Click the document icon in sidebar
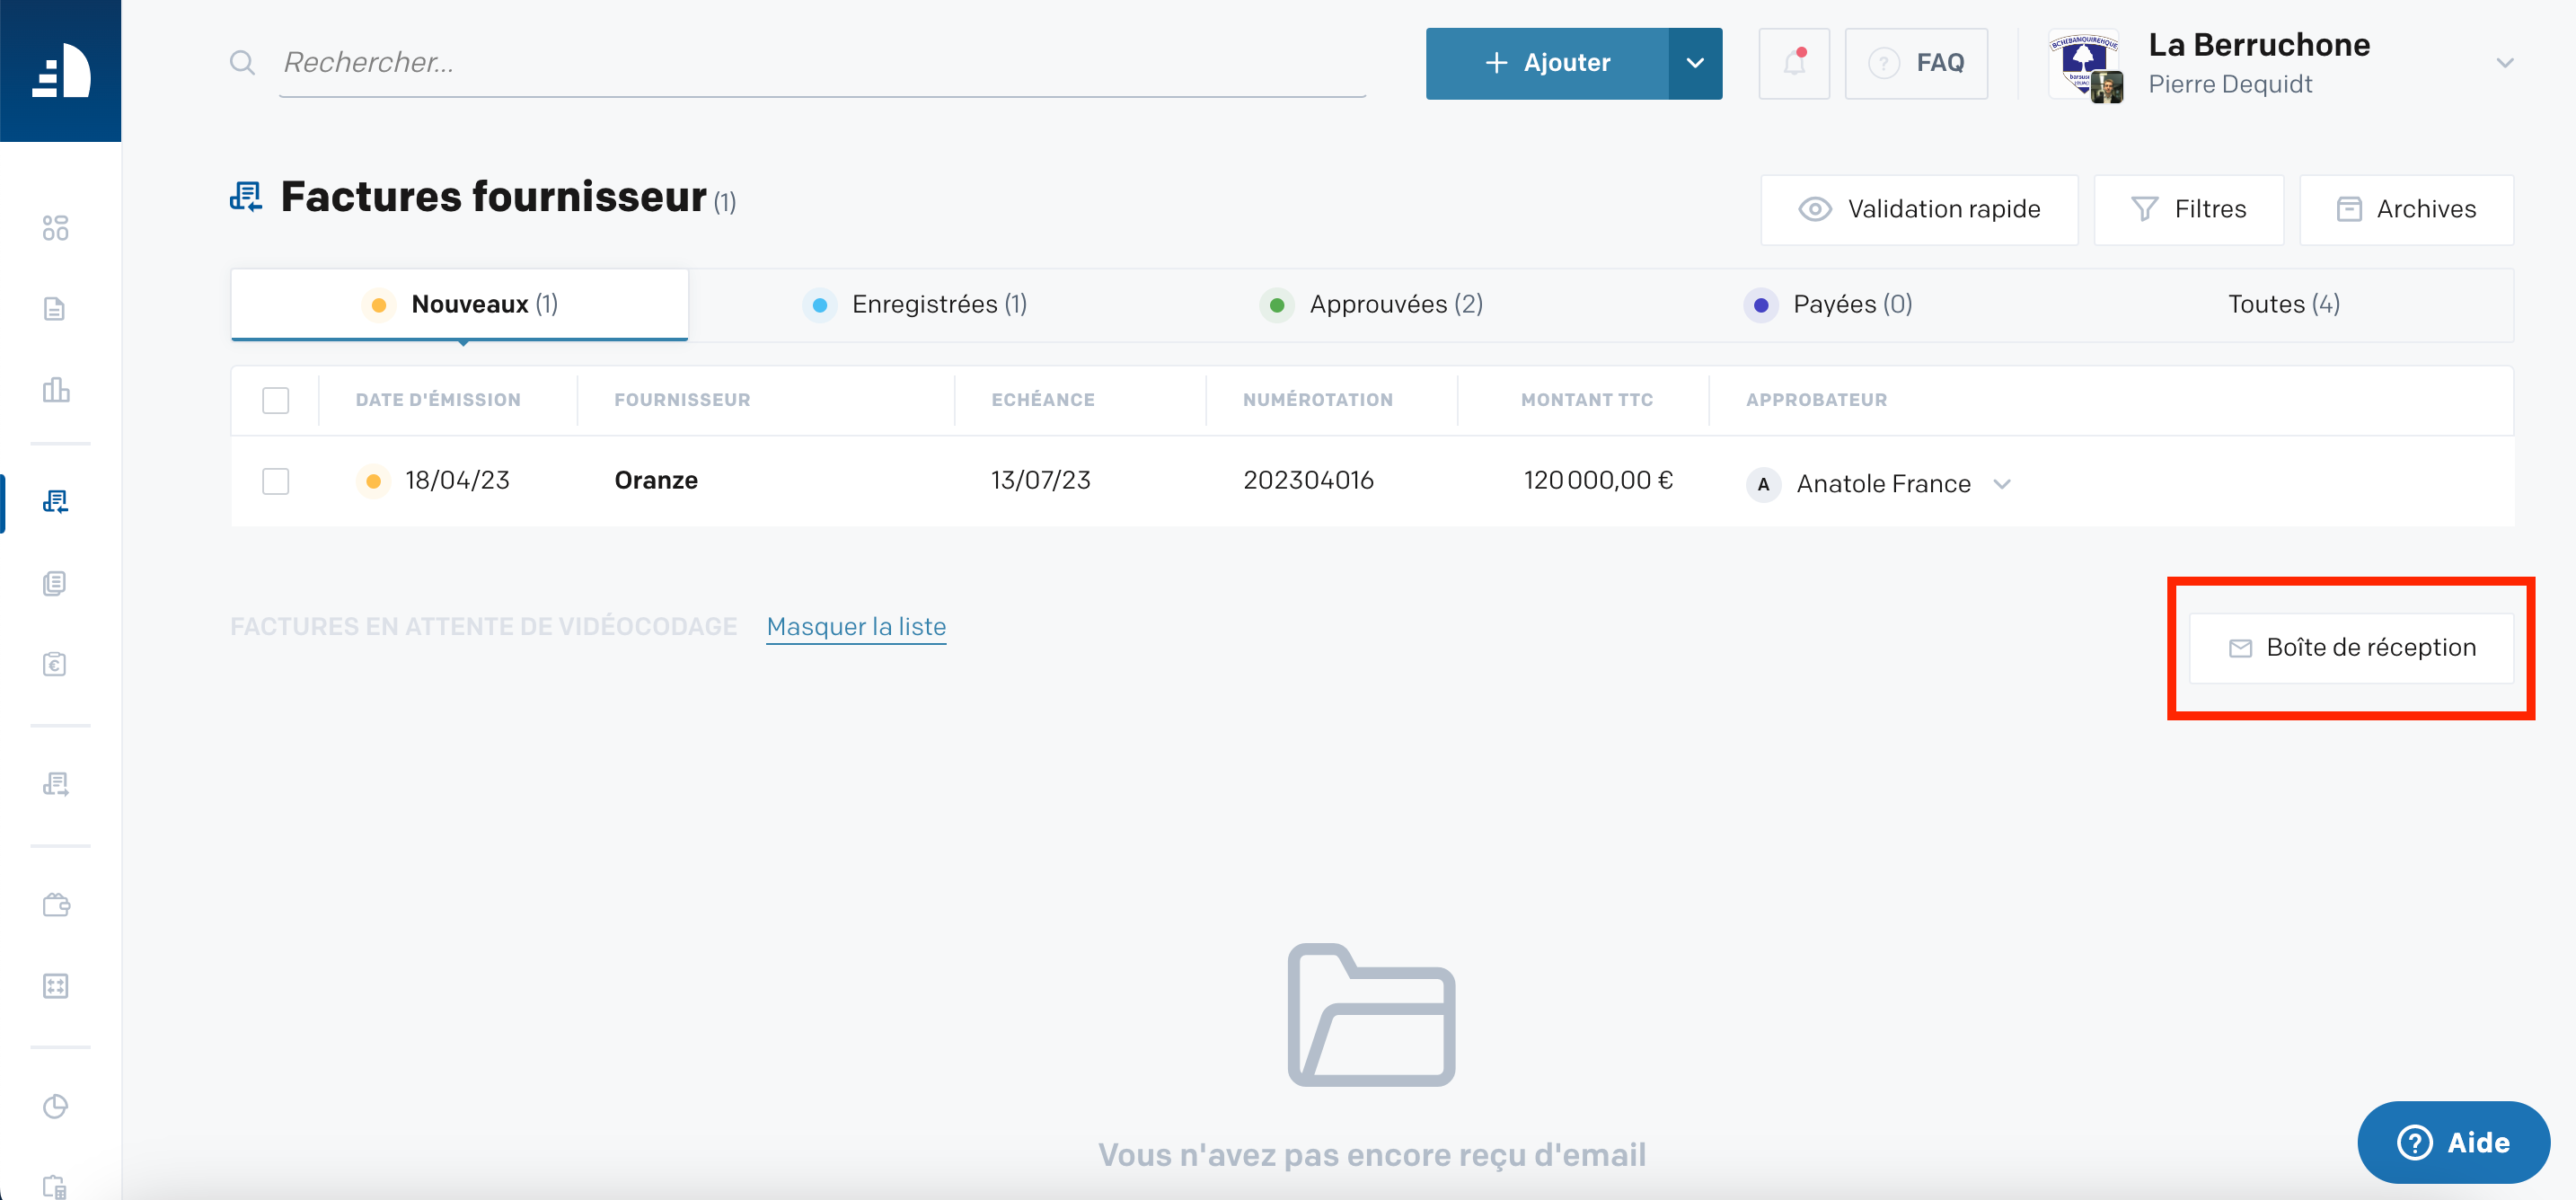Screen dimensions: 2576x1200 coord(55,309)
